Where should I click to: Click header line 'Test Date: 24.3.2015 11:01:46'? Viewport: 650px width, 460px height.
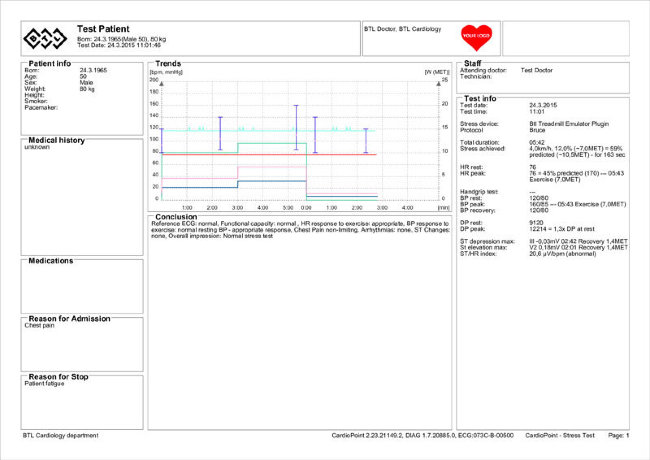coord(119,45)
